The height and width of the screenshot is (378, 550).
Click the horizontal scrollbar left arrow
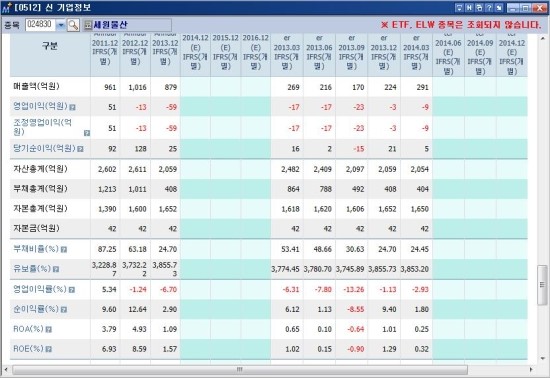click(6, 370)
